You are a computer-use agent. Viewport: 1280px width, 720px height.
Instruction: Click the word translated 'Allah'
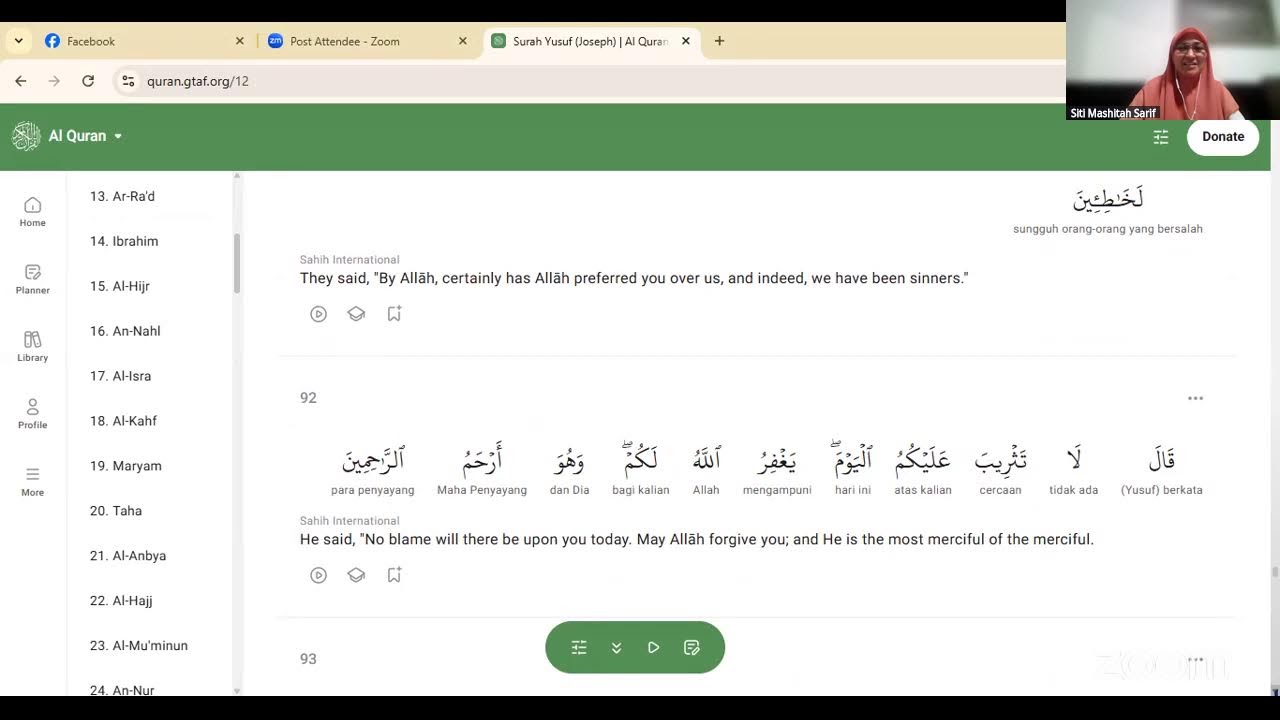pos(706,459)
